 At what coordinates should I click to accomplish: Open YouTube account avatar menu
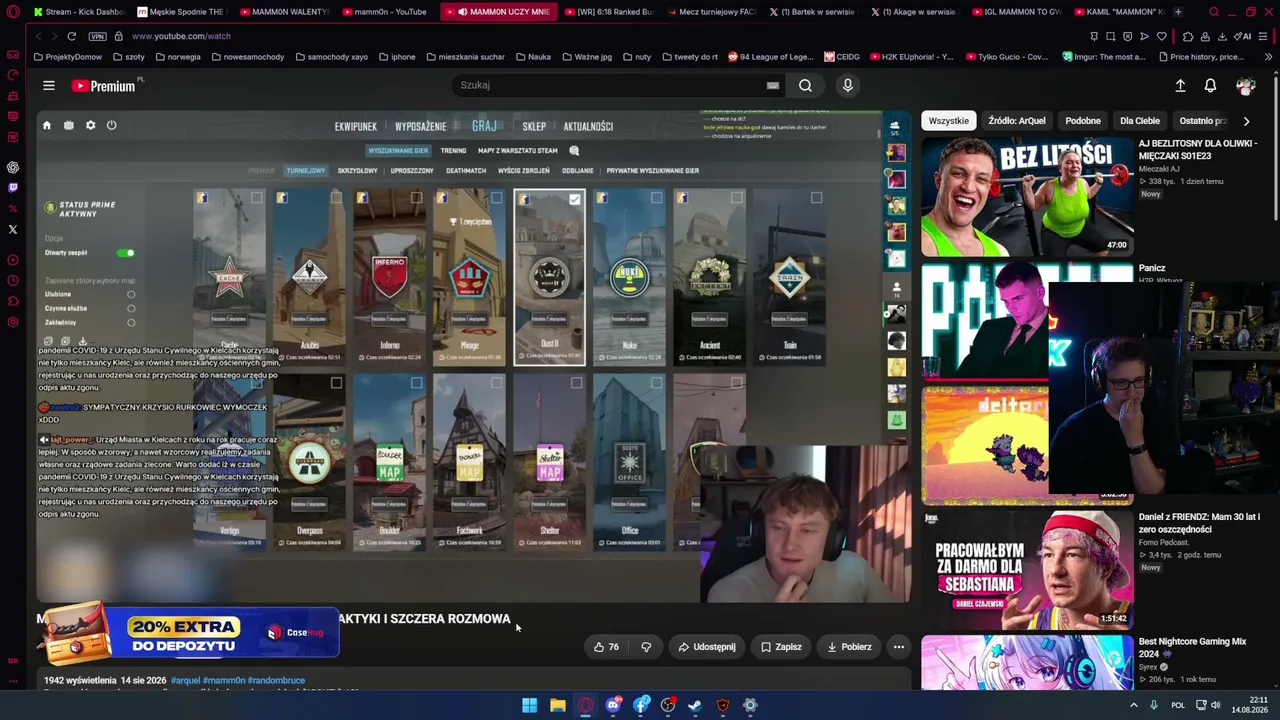coord(1246,86)
